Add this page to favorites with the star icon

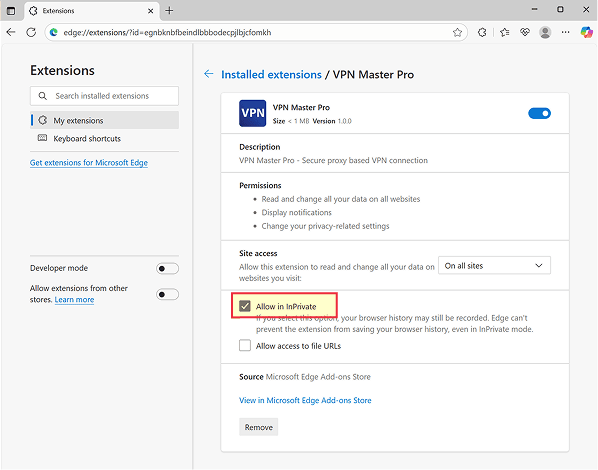457,32
